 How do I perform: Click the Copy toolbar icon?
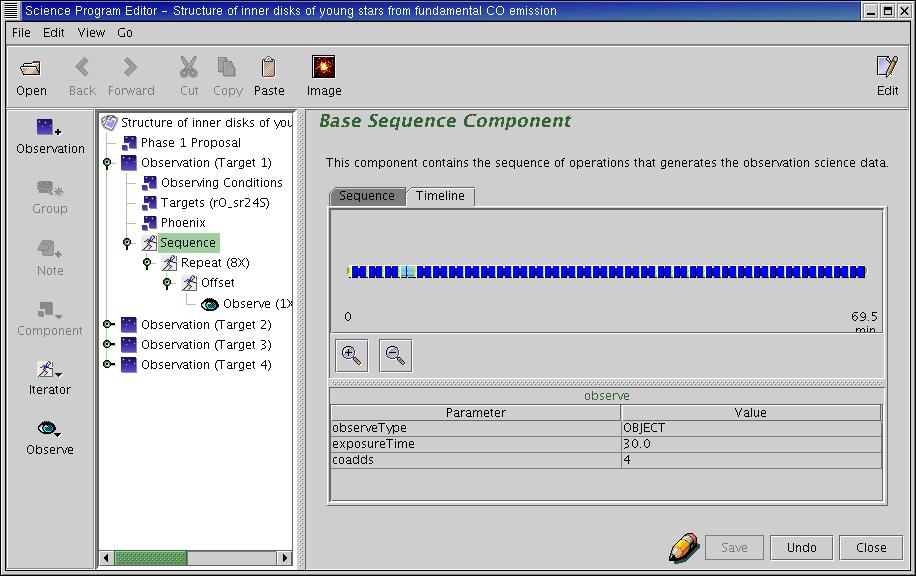point(227,67)
